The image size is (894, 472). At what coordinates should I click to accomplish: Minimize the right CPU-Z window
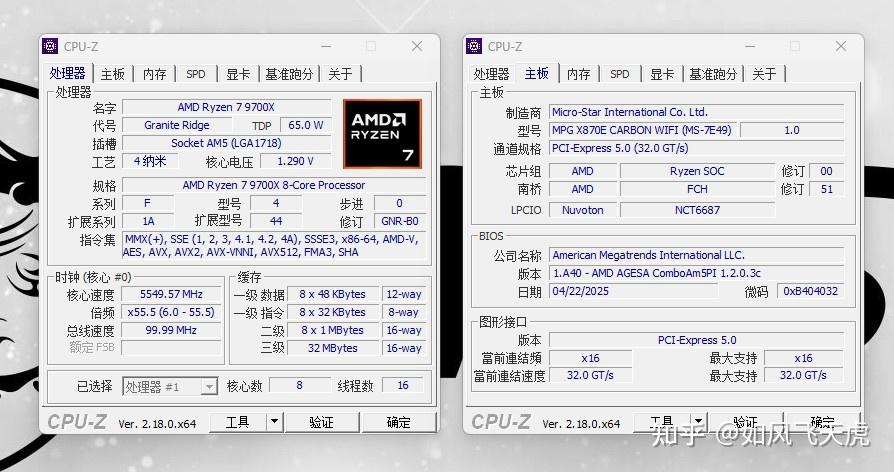click(x=750, y=46)
